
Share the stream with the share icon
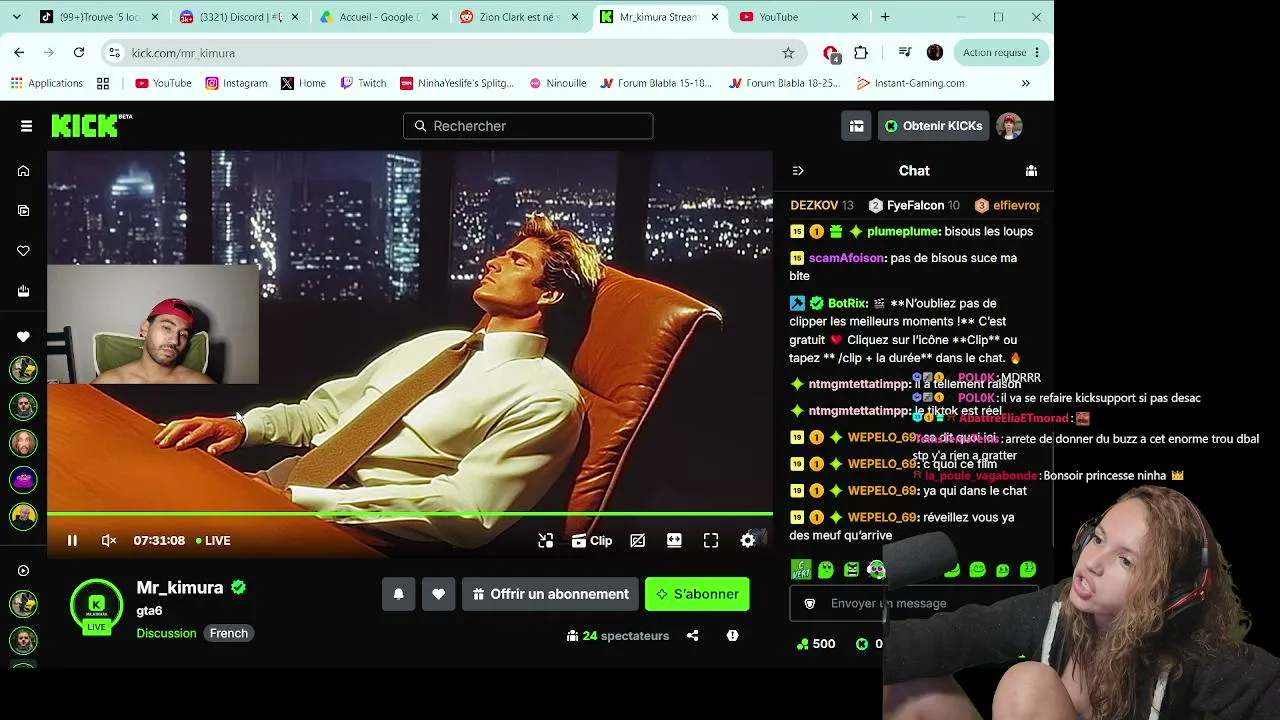[692, 635]
